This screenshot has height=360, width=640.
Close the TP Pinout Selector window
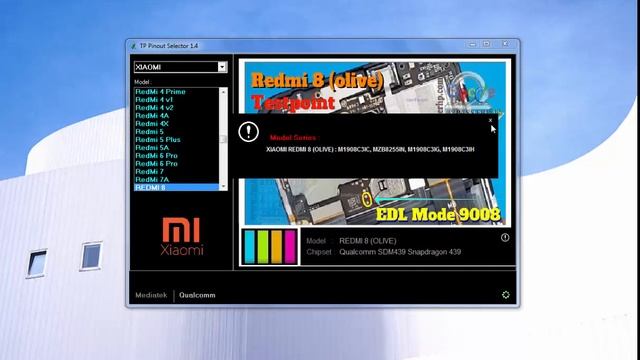click(505, 44)
